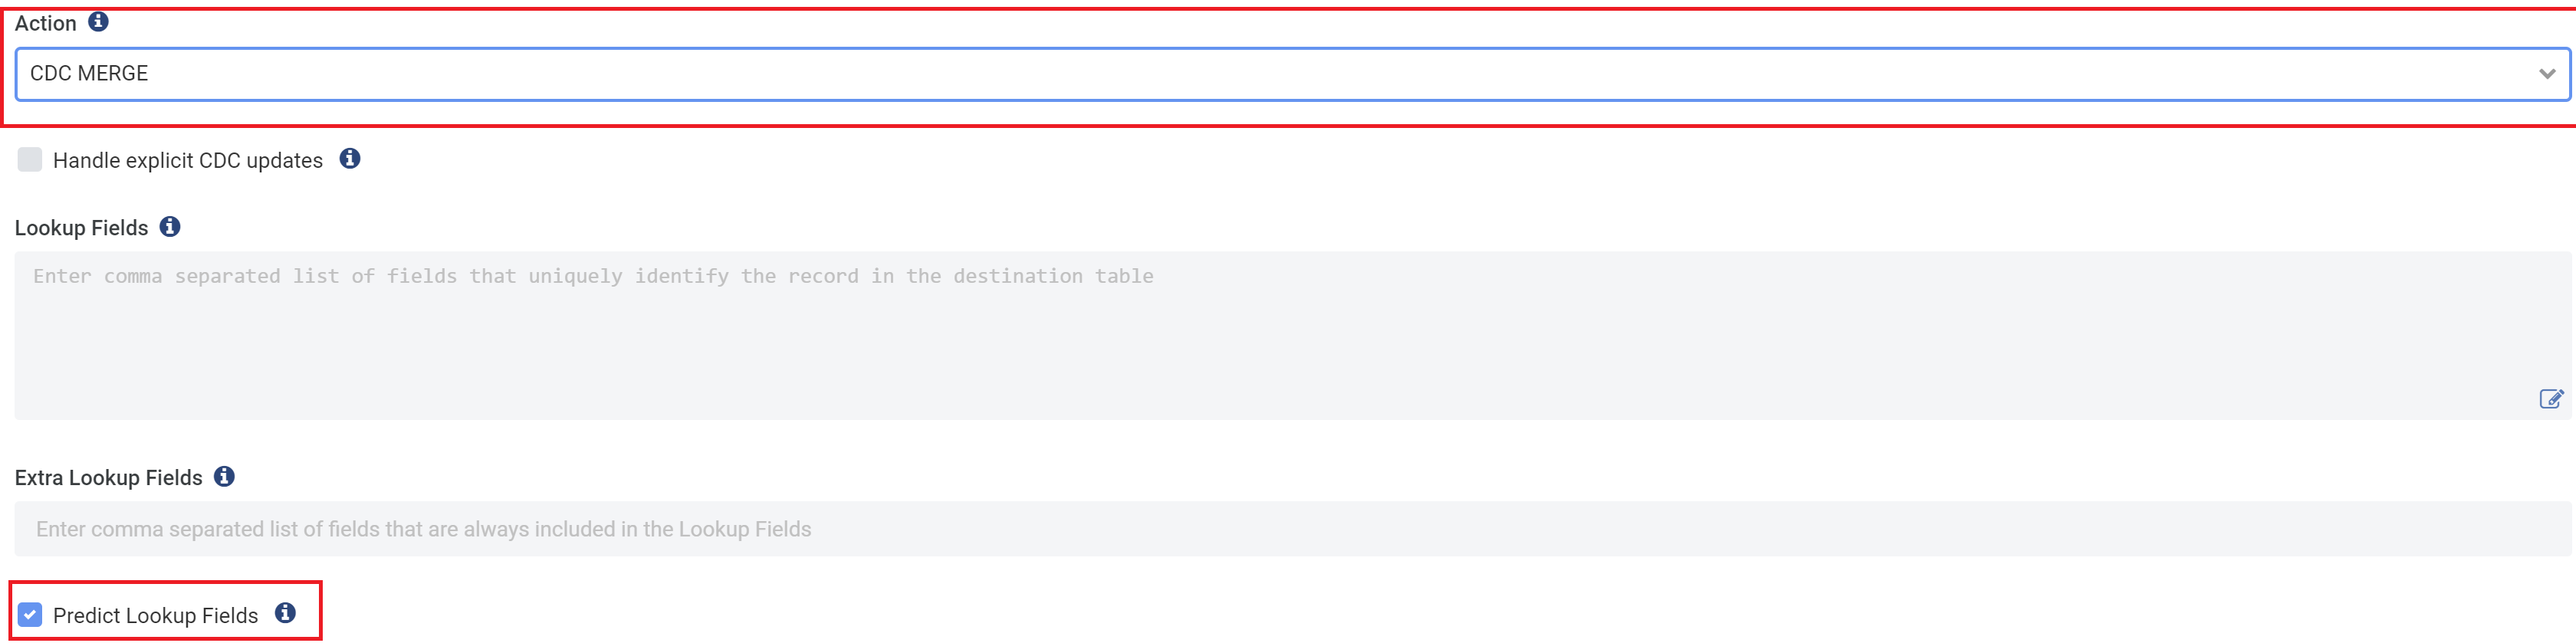
Task: Click the Extra Lookup Fields info icon
Action: (225, 476)
